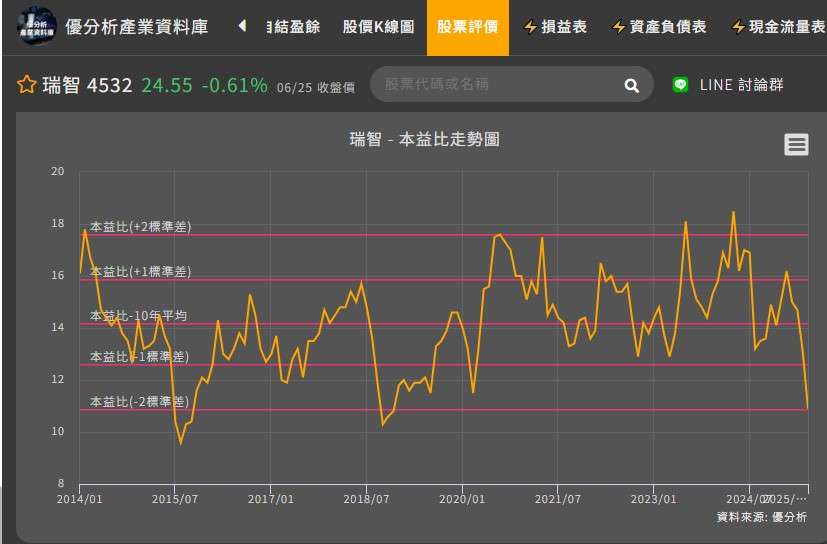Add 瑞智 to favorites with star

point(26,84)
